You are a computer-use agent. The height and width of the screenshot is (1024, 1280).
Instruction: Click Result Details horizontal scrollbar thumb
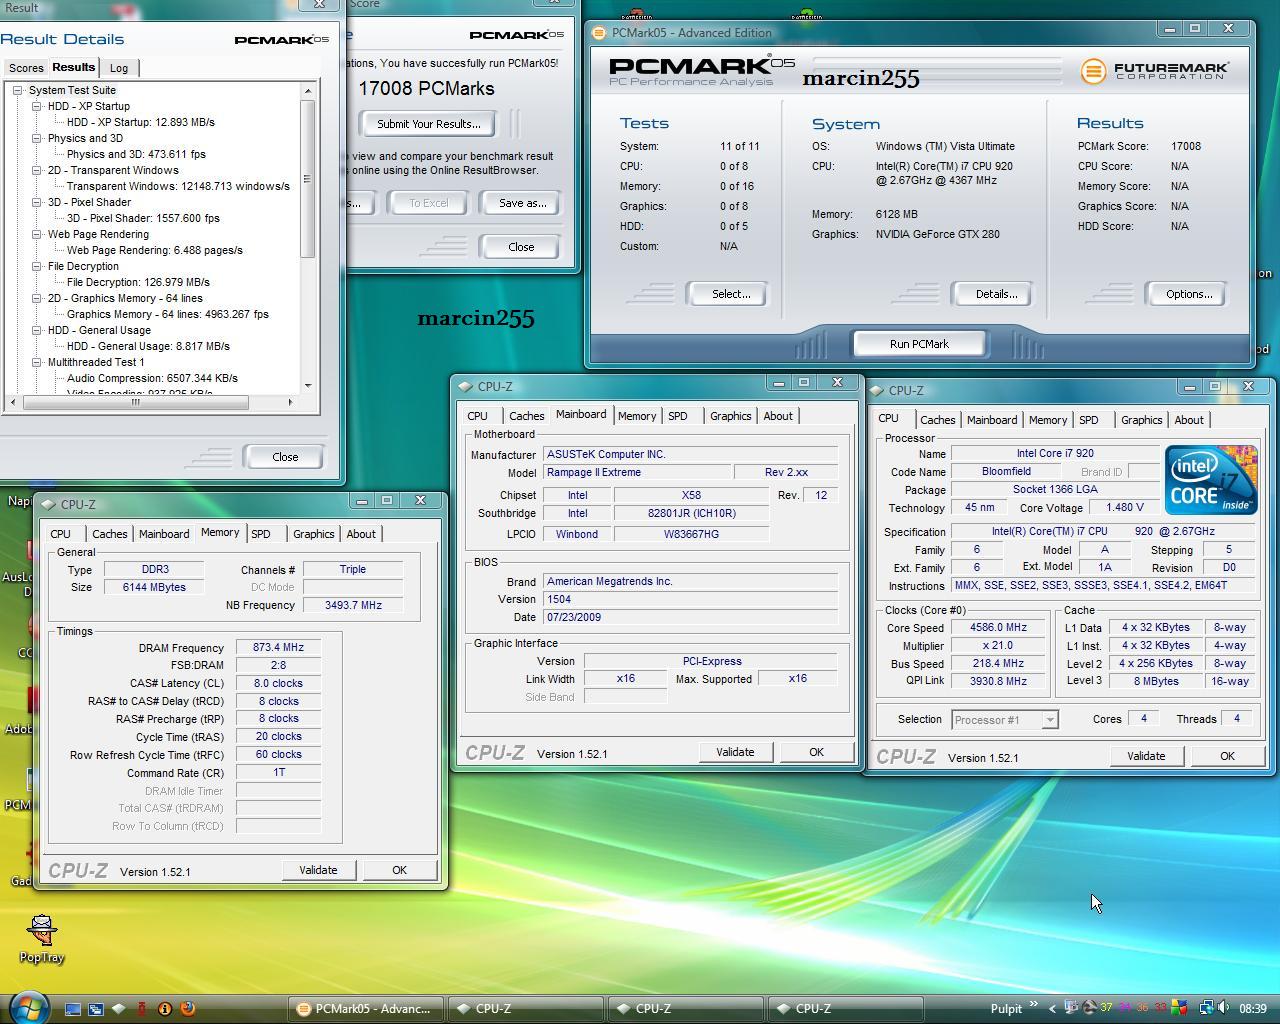[x=136, y=402]
